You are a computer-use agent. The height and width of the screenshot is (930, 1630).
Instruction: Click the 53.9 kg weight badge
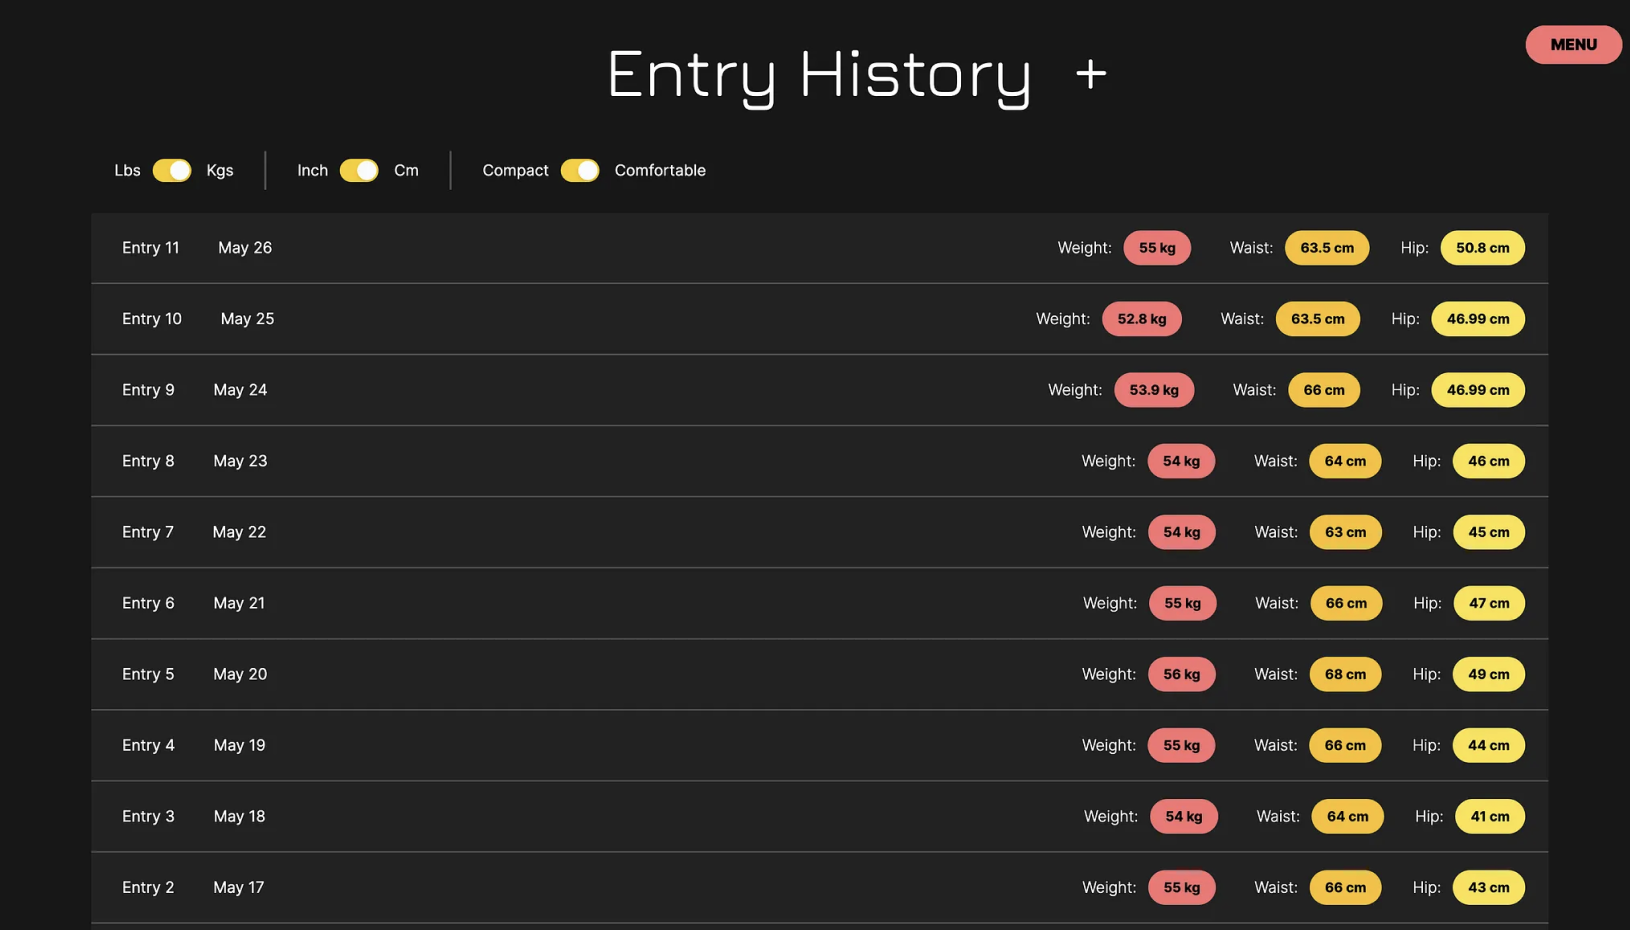pyautogui.click(x=1153, y=390)
